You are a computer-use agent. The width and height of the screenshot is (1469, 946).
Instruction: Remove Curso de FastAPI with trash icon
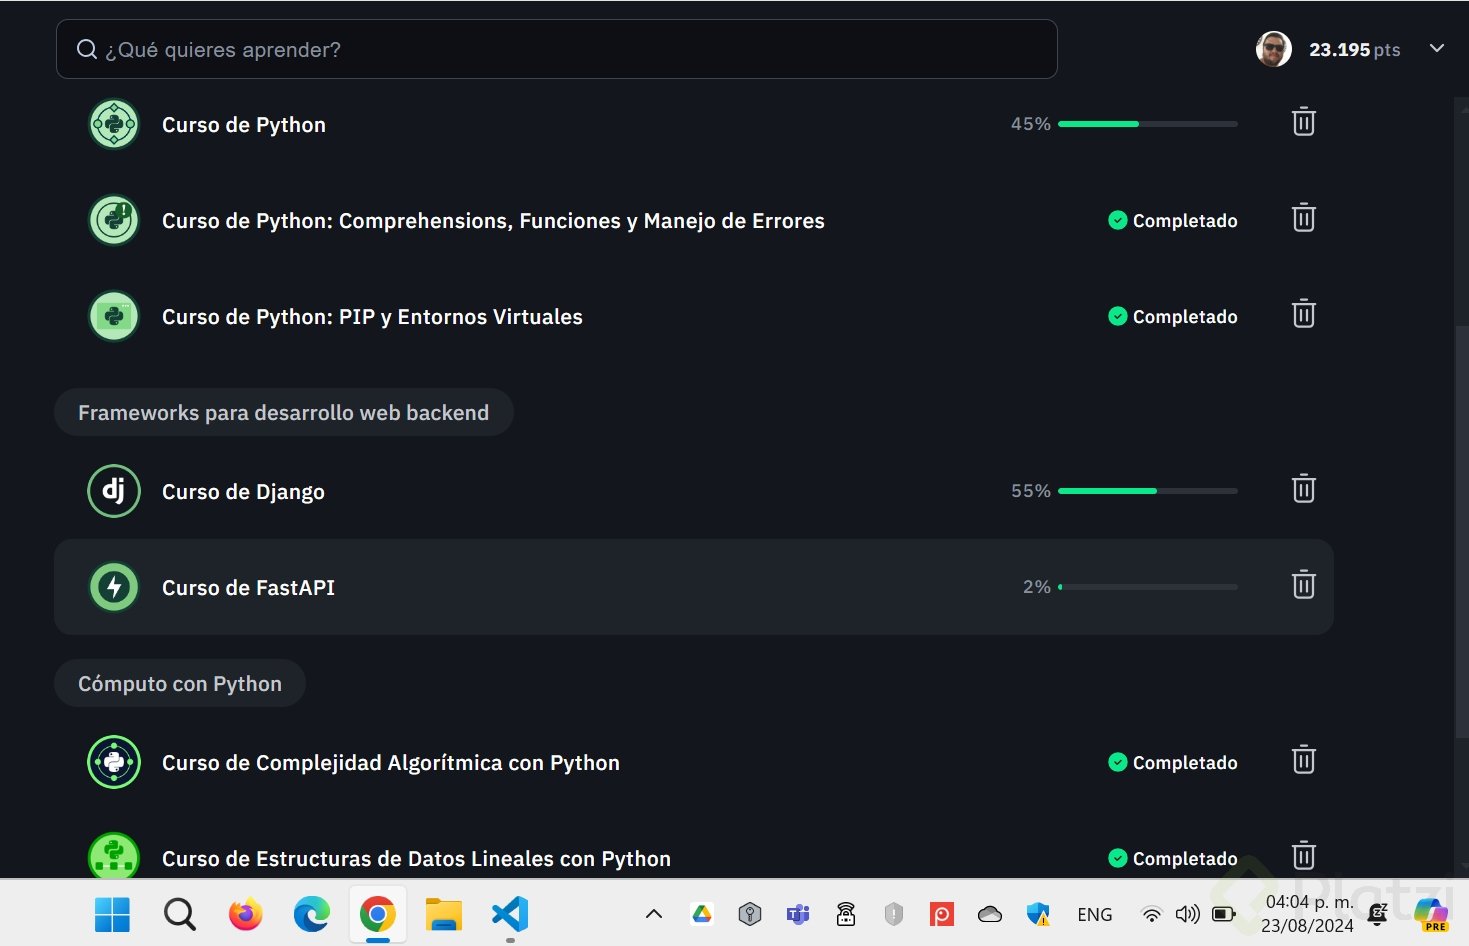[x=1303, y=585]
